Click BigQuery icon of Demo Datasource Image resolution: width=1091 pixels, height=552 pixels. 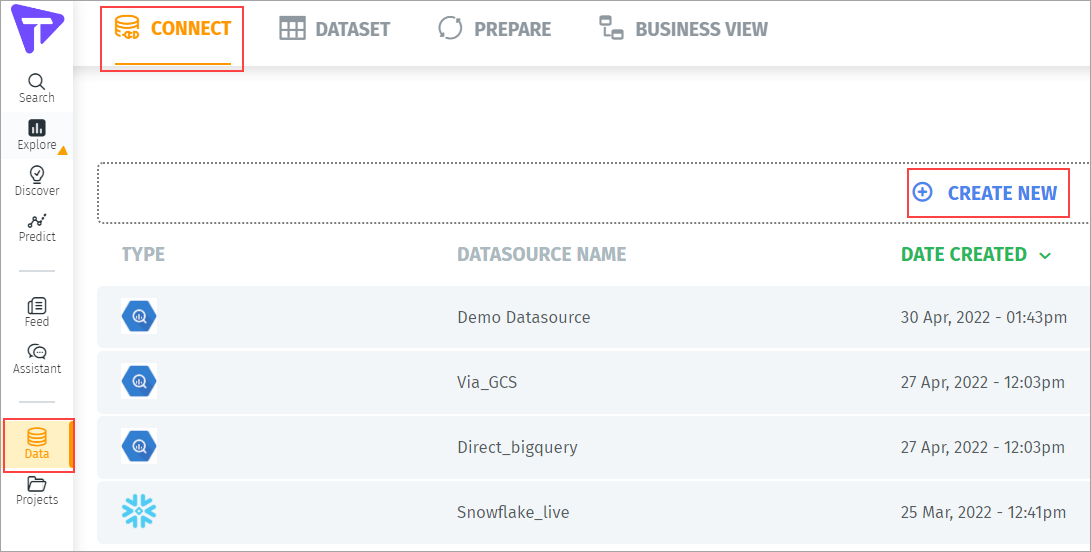(139, 317)
